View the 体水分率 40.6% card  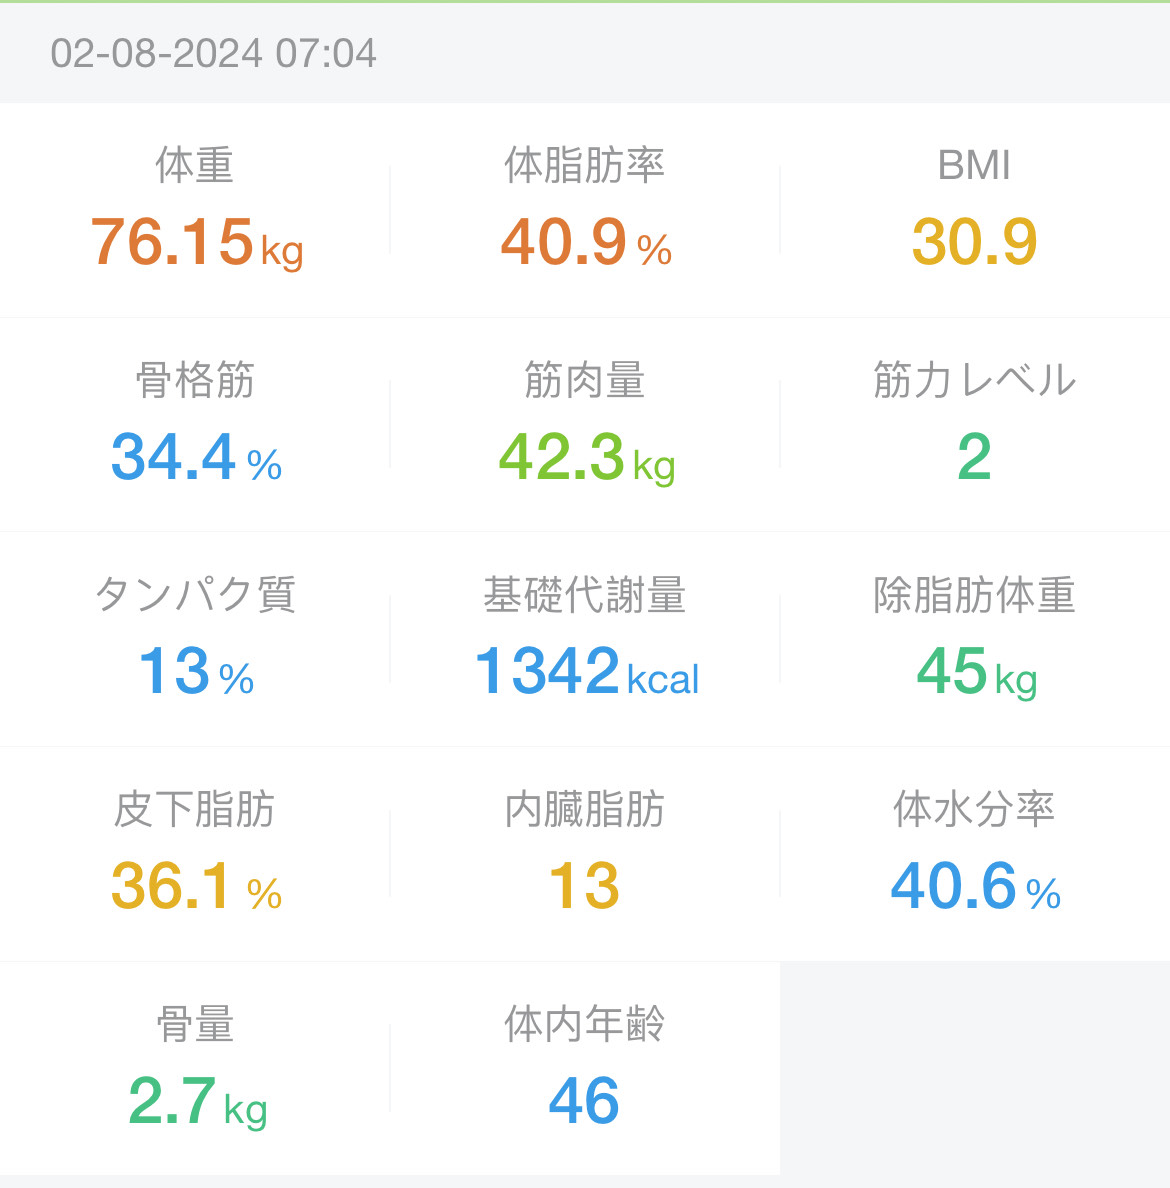point(975,854)
